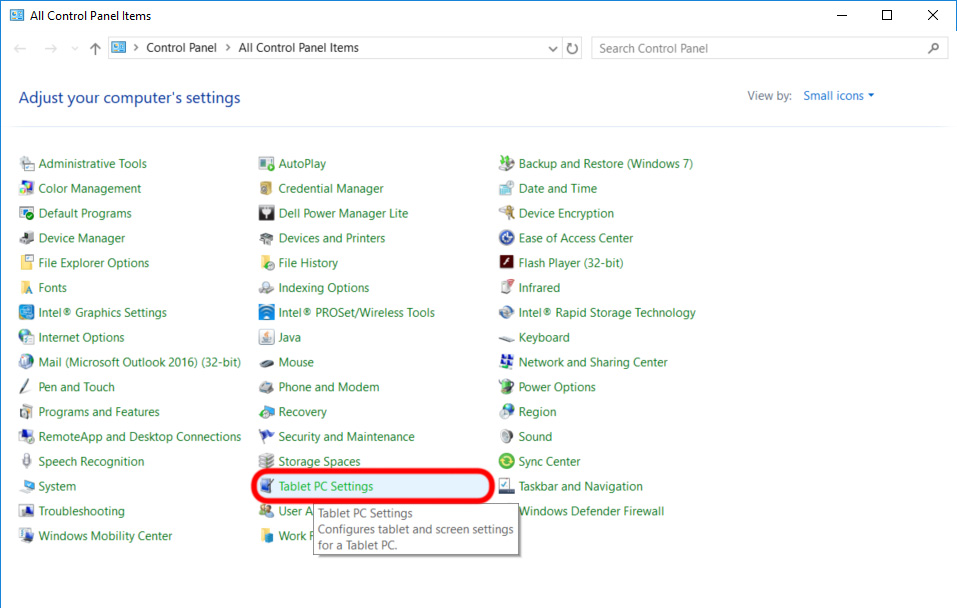
Task: Expand the Control Panel breadcrumb chevron
Action: [226, 47]
